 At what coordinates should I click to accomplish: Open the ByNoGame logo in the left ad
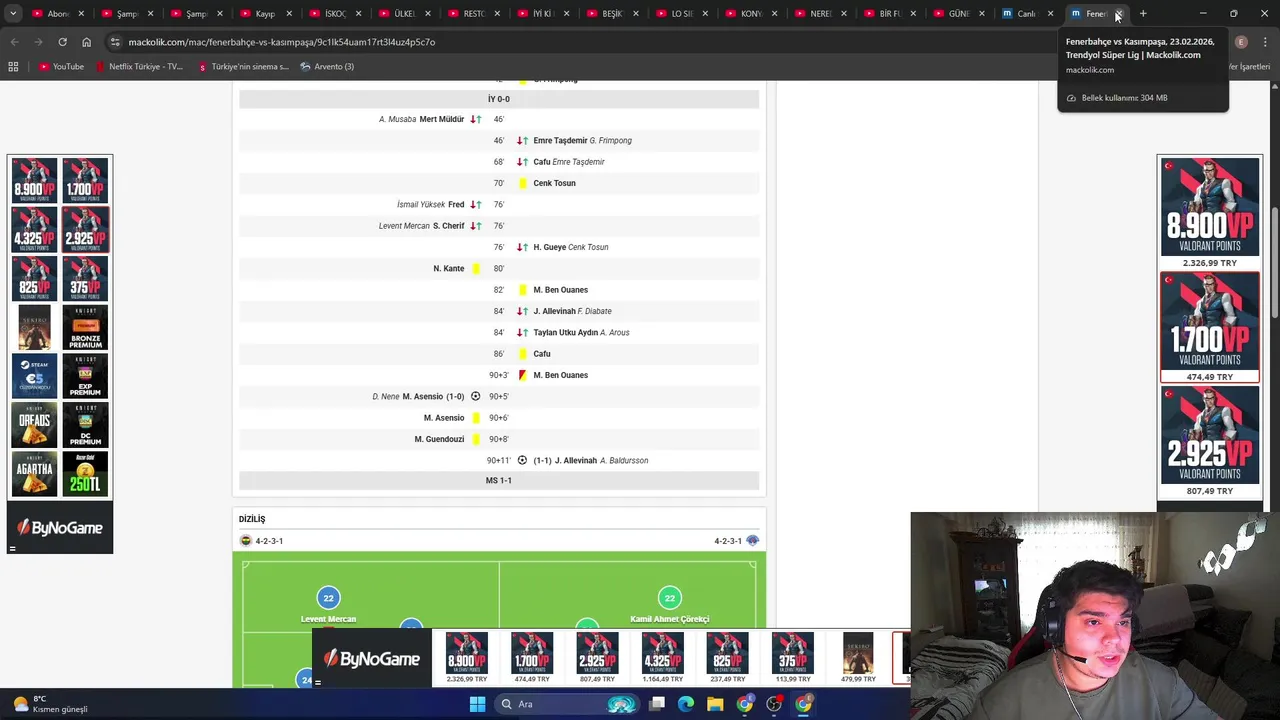click(60, 528)
